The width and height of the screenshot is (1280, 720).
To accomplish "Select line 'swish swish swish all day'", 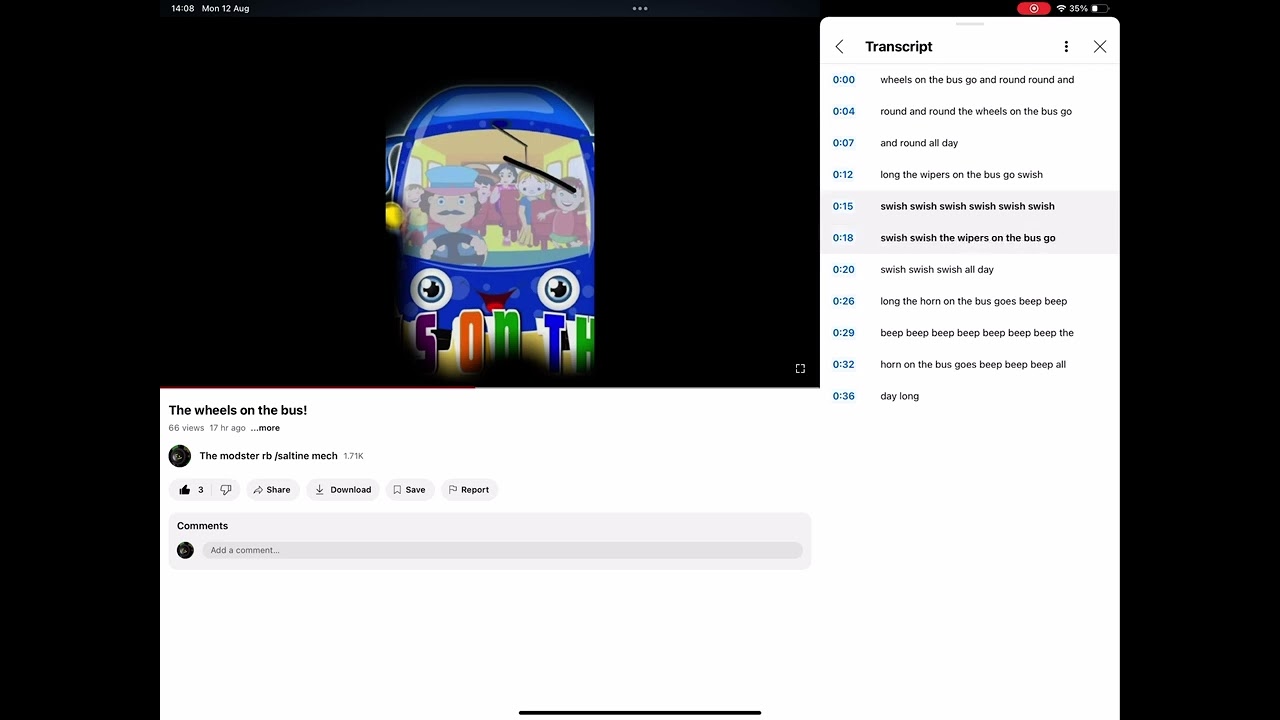I will (x=937, y=270).
